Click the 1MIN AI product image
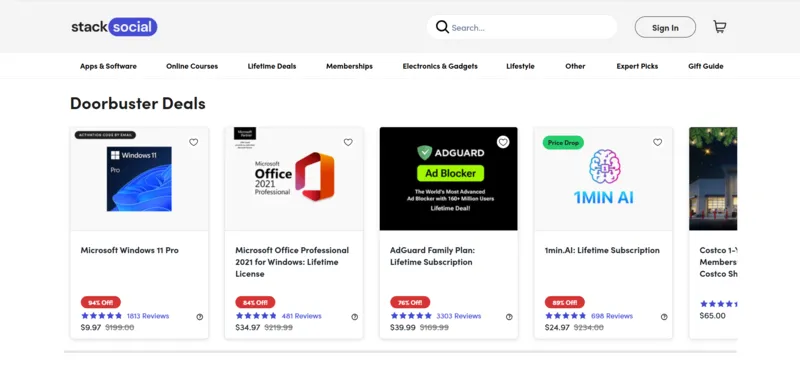The height and width of the screenshot is (366, 800). [604, 179]
